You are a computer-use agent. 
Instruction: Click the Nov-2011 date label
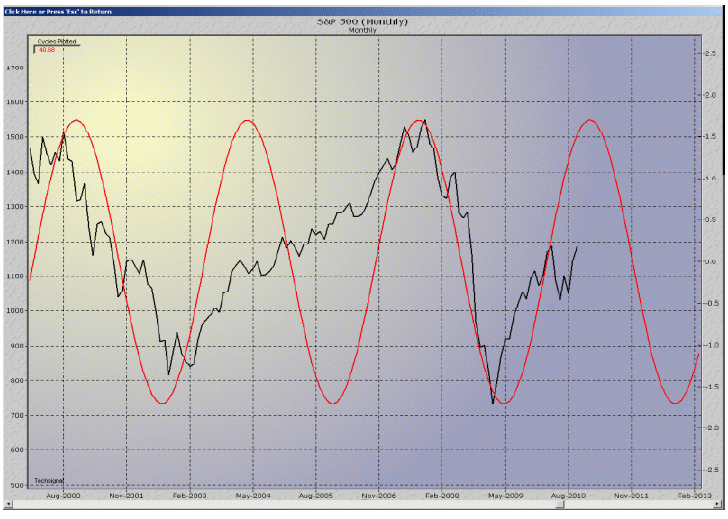[x=632, y=494]
